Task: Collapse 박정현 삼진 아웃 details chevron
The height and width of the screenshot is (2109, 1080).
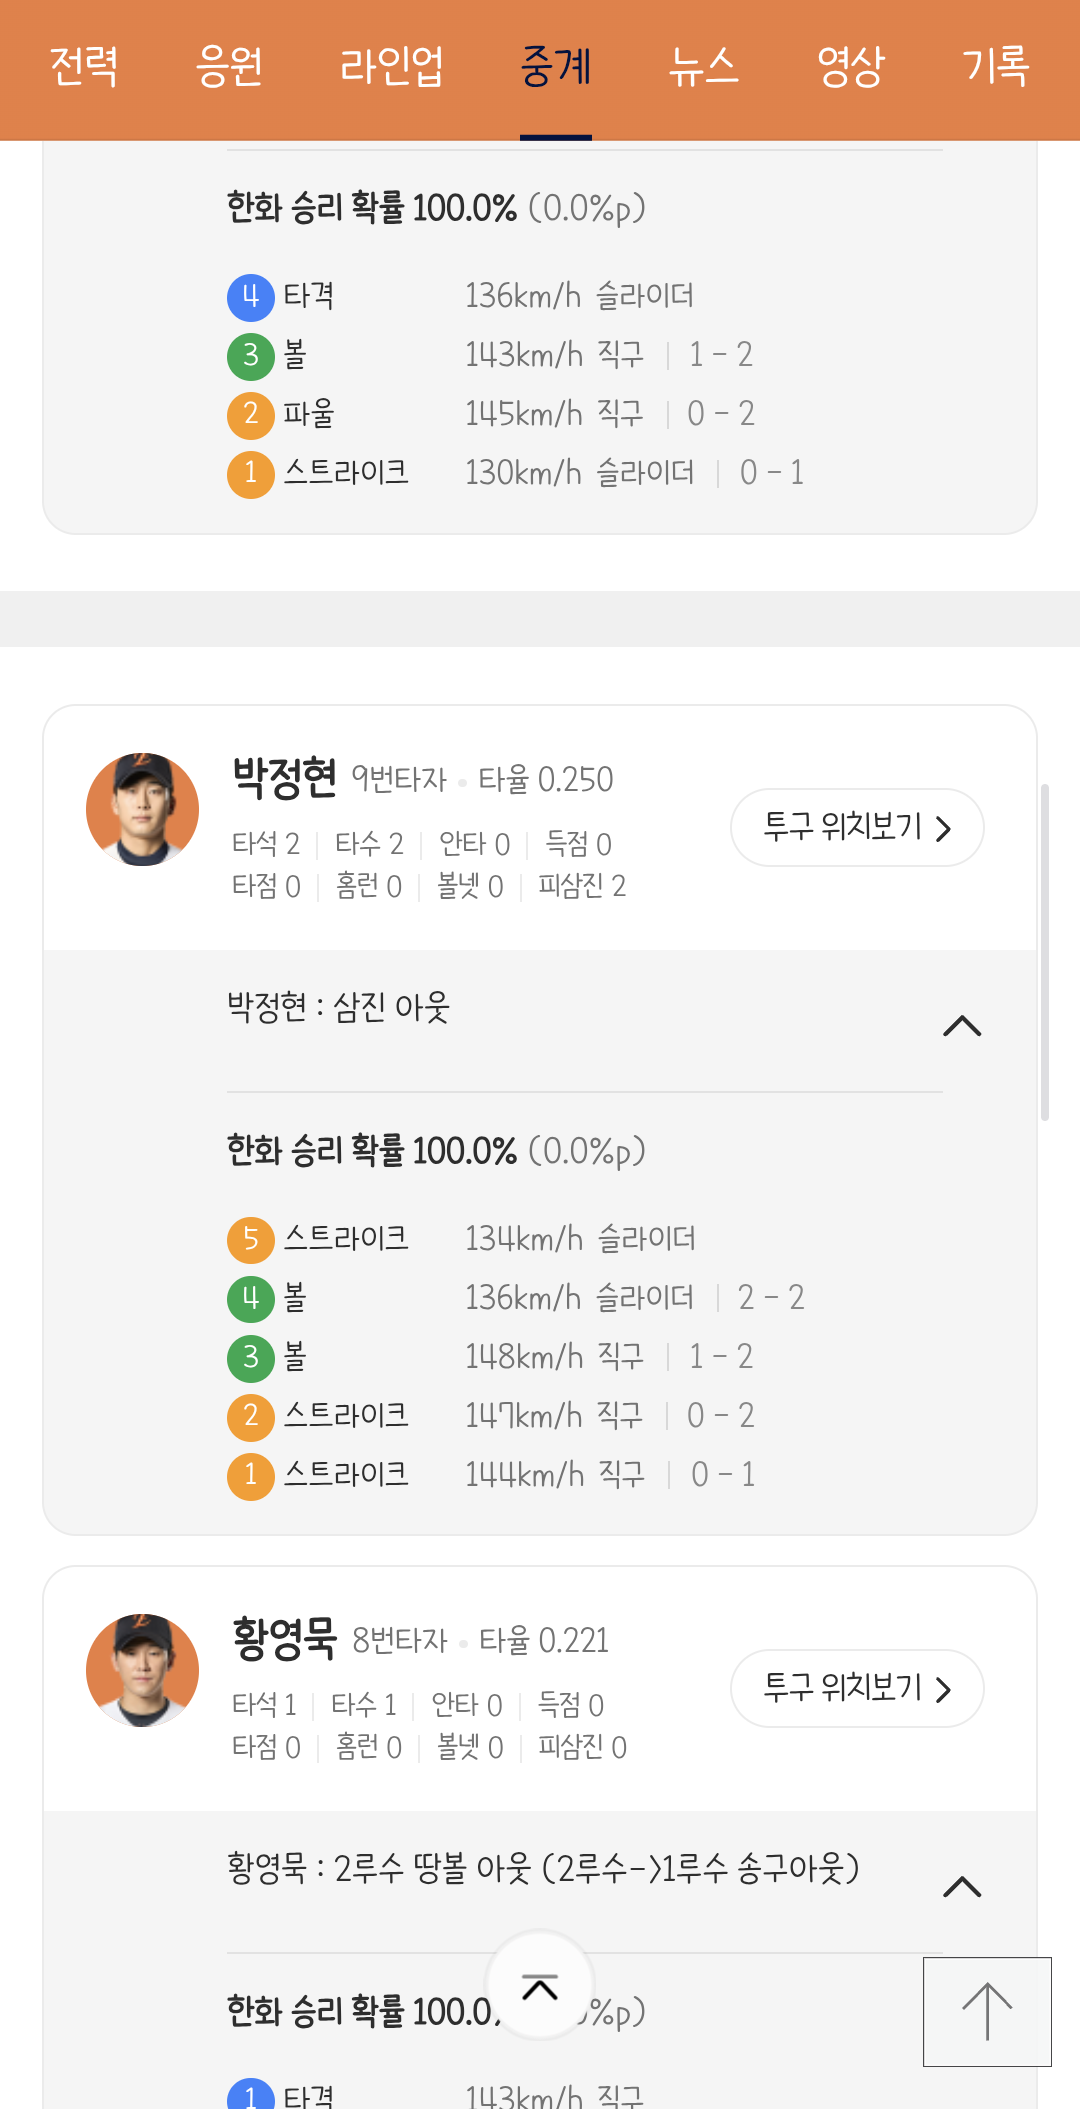Action: tap(962, 1026)
